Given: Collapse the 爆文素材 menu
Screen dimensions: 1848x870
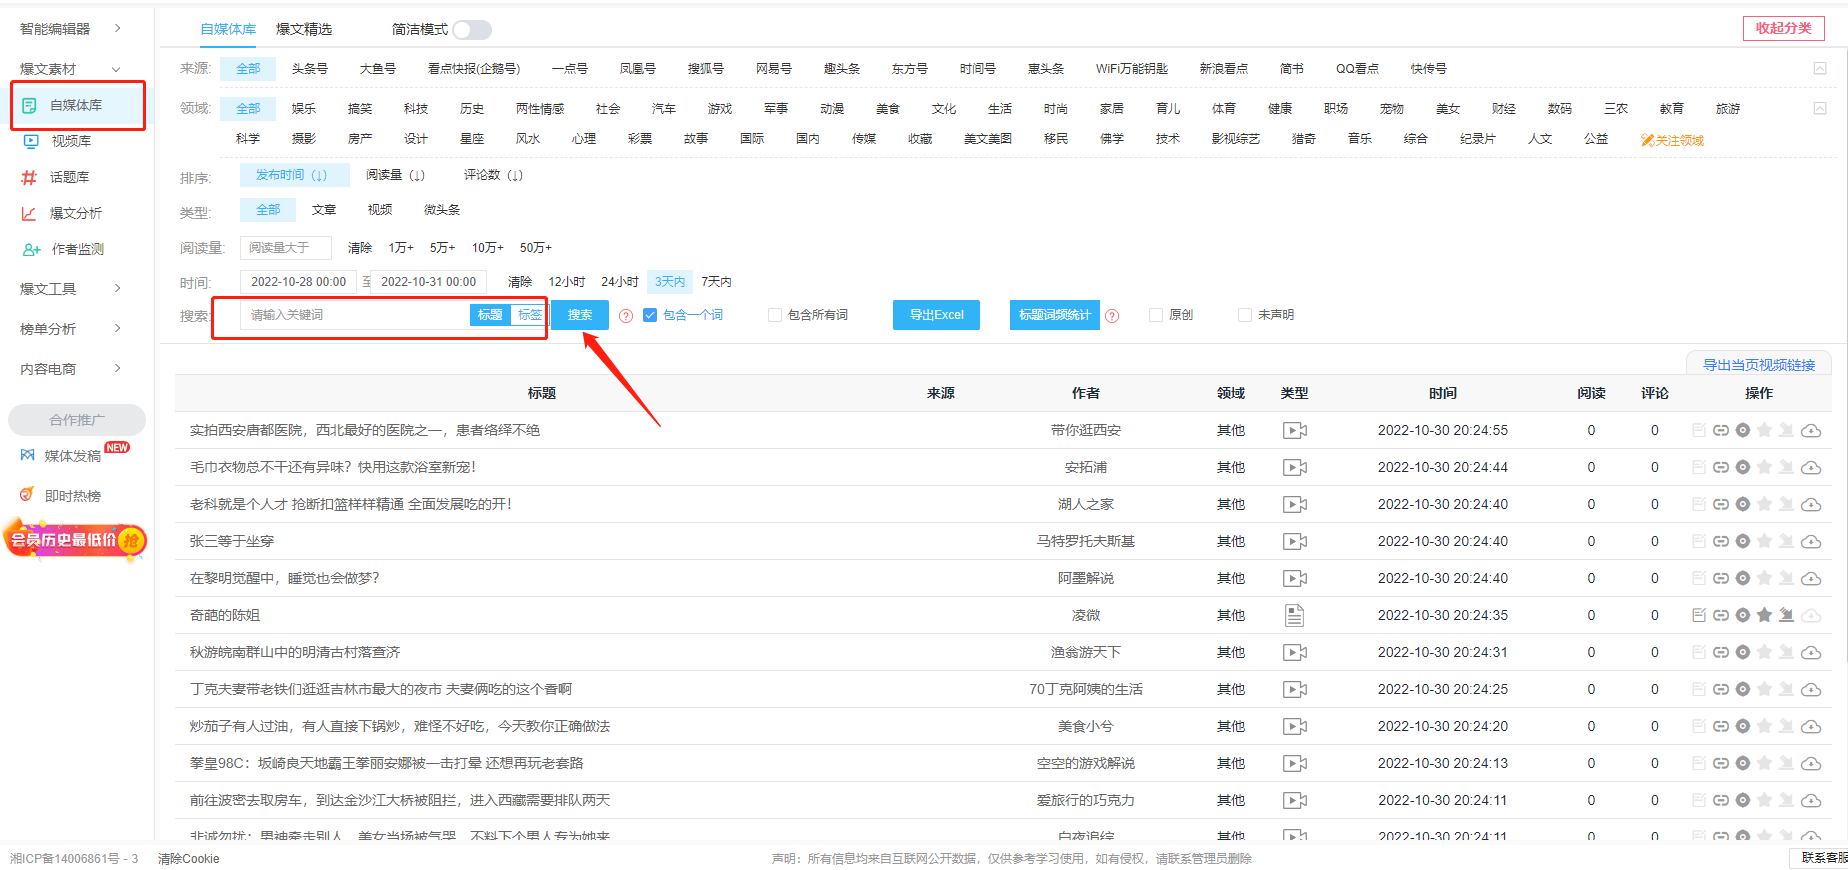Looking at the screenshot, I should (71, 69).
